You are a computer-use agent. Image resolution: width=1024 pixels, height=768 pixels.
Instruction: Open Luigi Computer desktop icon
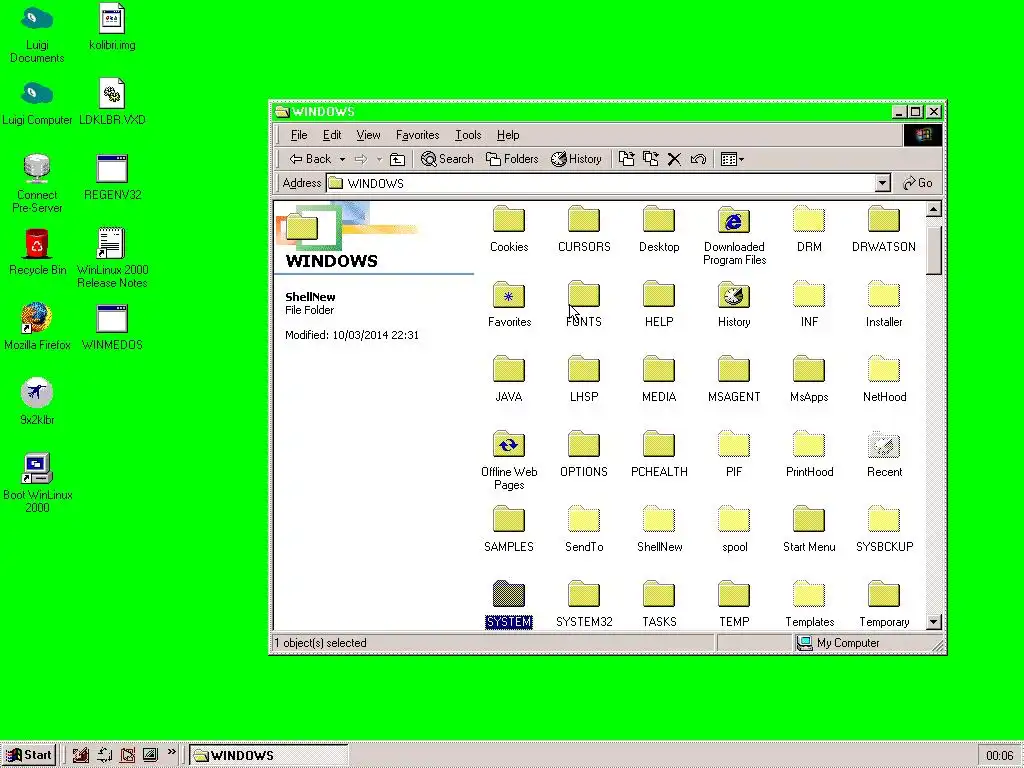tap(37, 102)
